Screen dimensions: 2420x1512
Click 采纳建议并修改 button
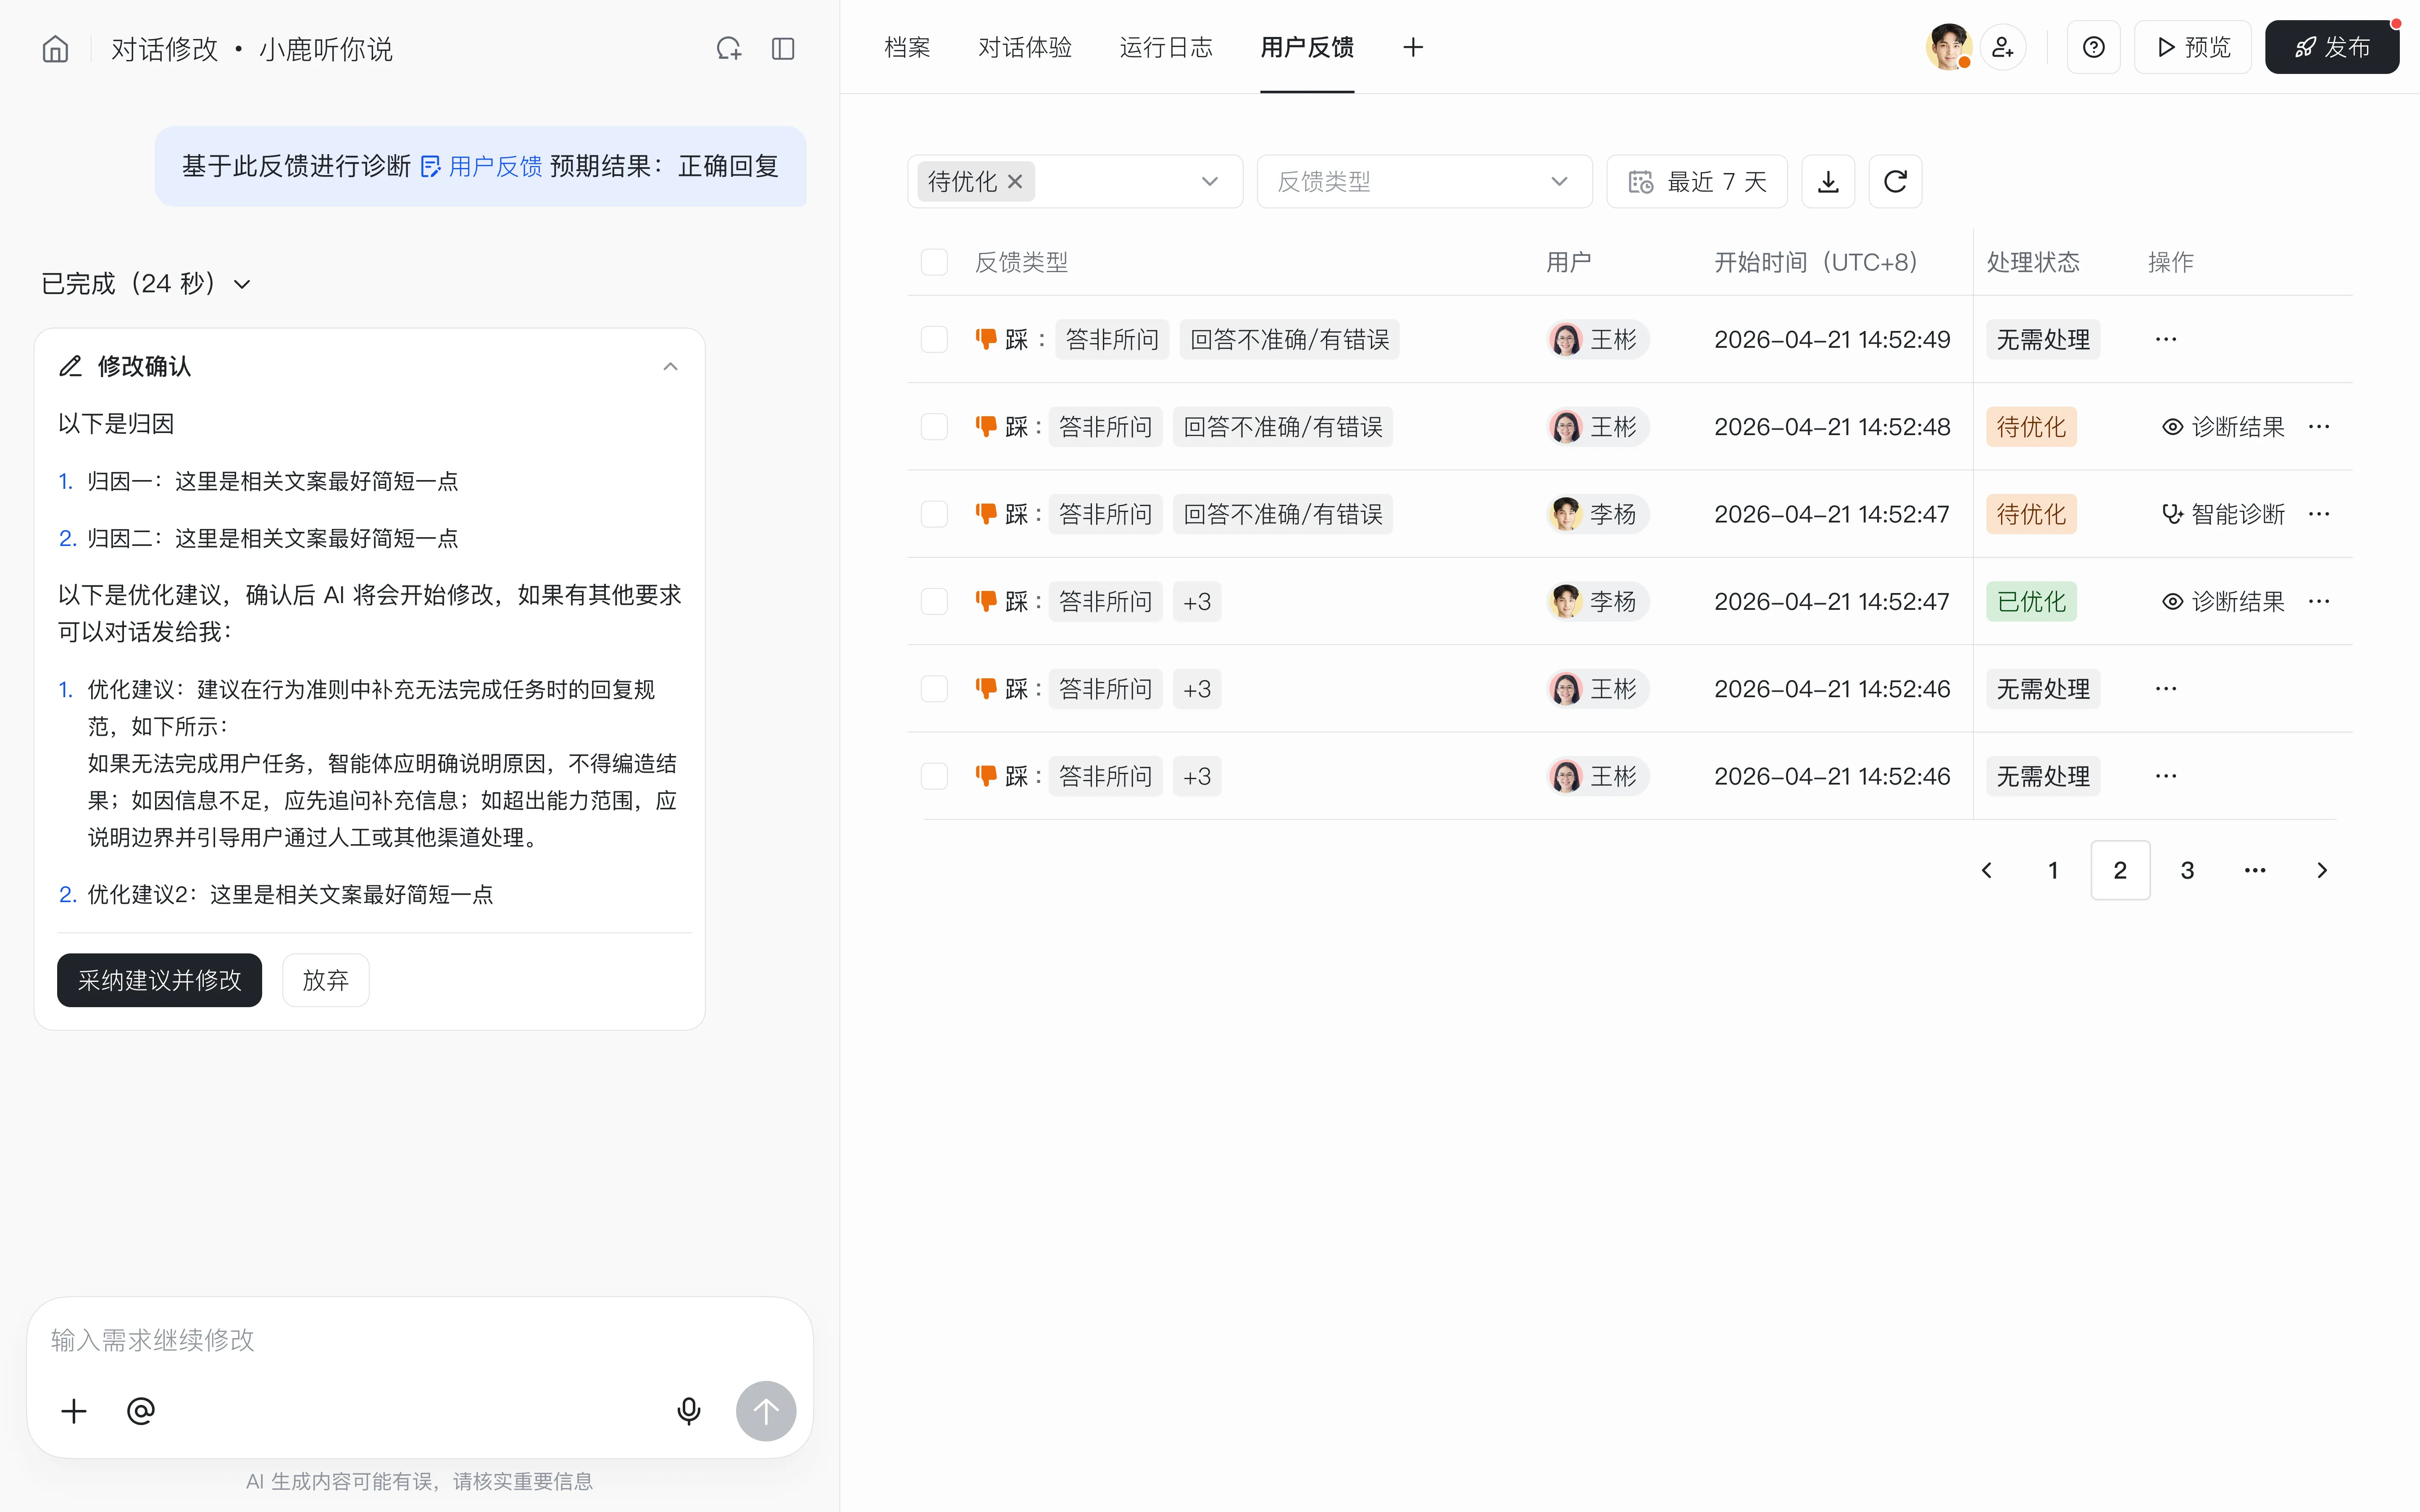(159, 980)
